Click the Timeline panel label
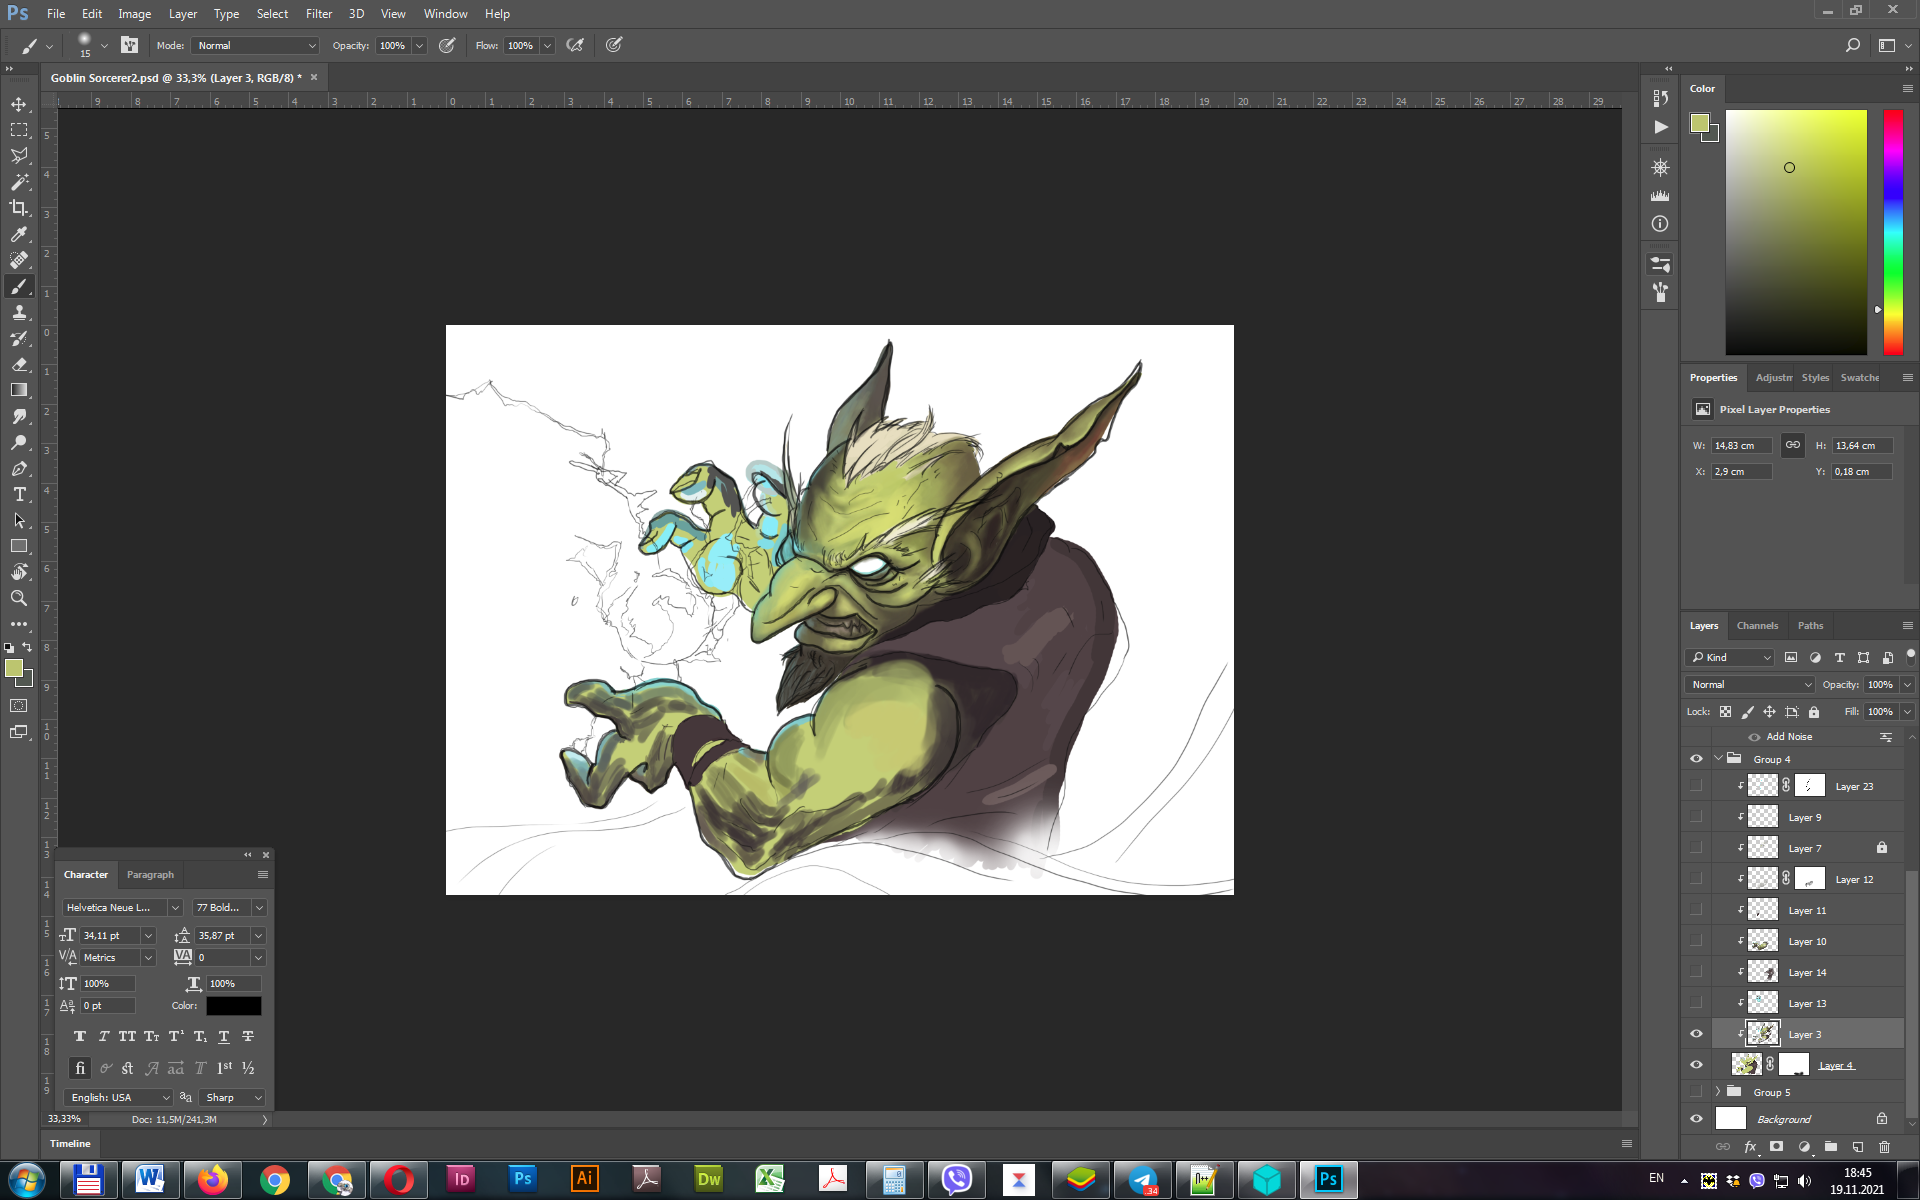Viewport: 1920px width, 1200px height. [70, 1143]
